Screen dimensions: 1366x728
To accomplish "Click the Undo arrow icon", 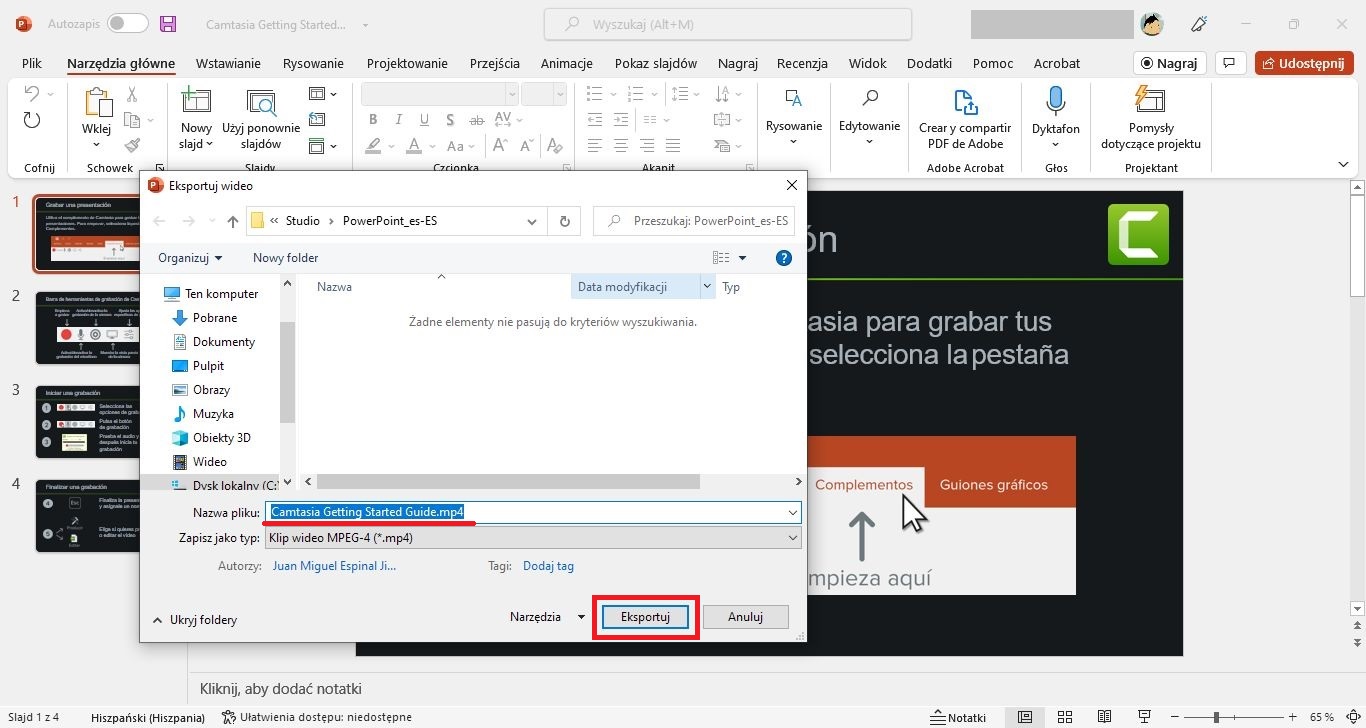I will tap(31, 94).
